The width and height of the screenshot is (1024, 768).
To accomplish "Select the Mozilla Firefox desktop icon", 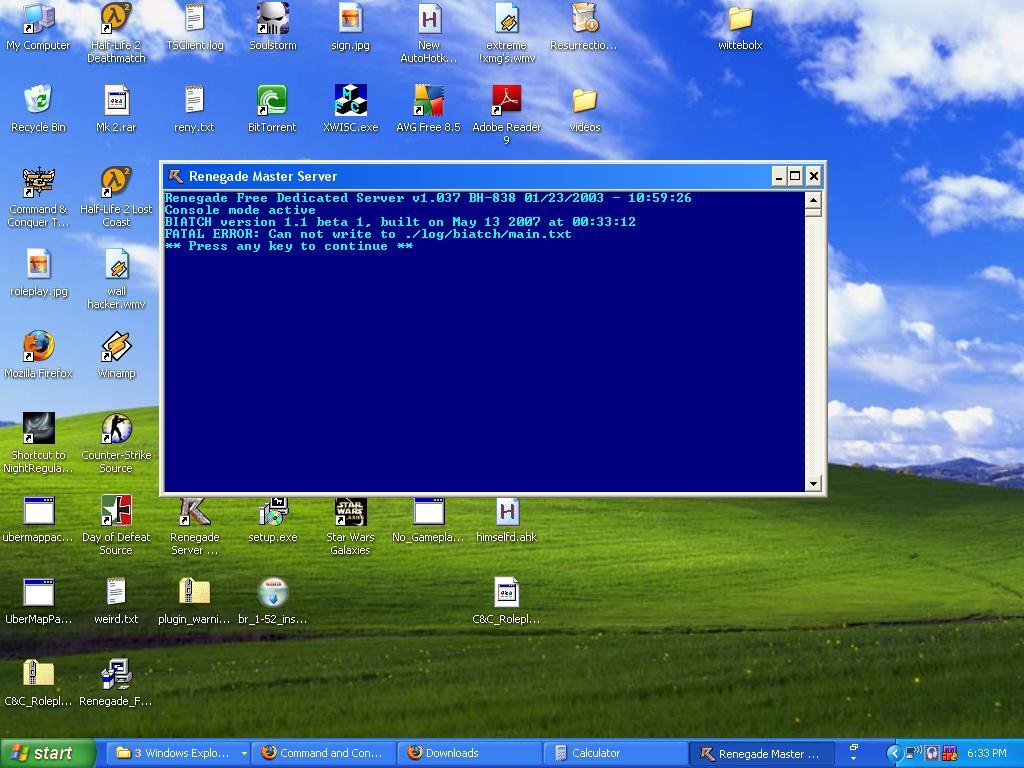I will pos(38,347).
